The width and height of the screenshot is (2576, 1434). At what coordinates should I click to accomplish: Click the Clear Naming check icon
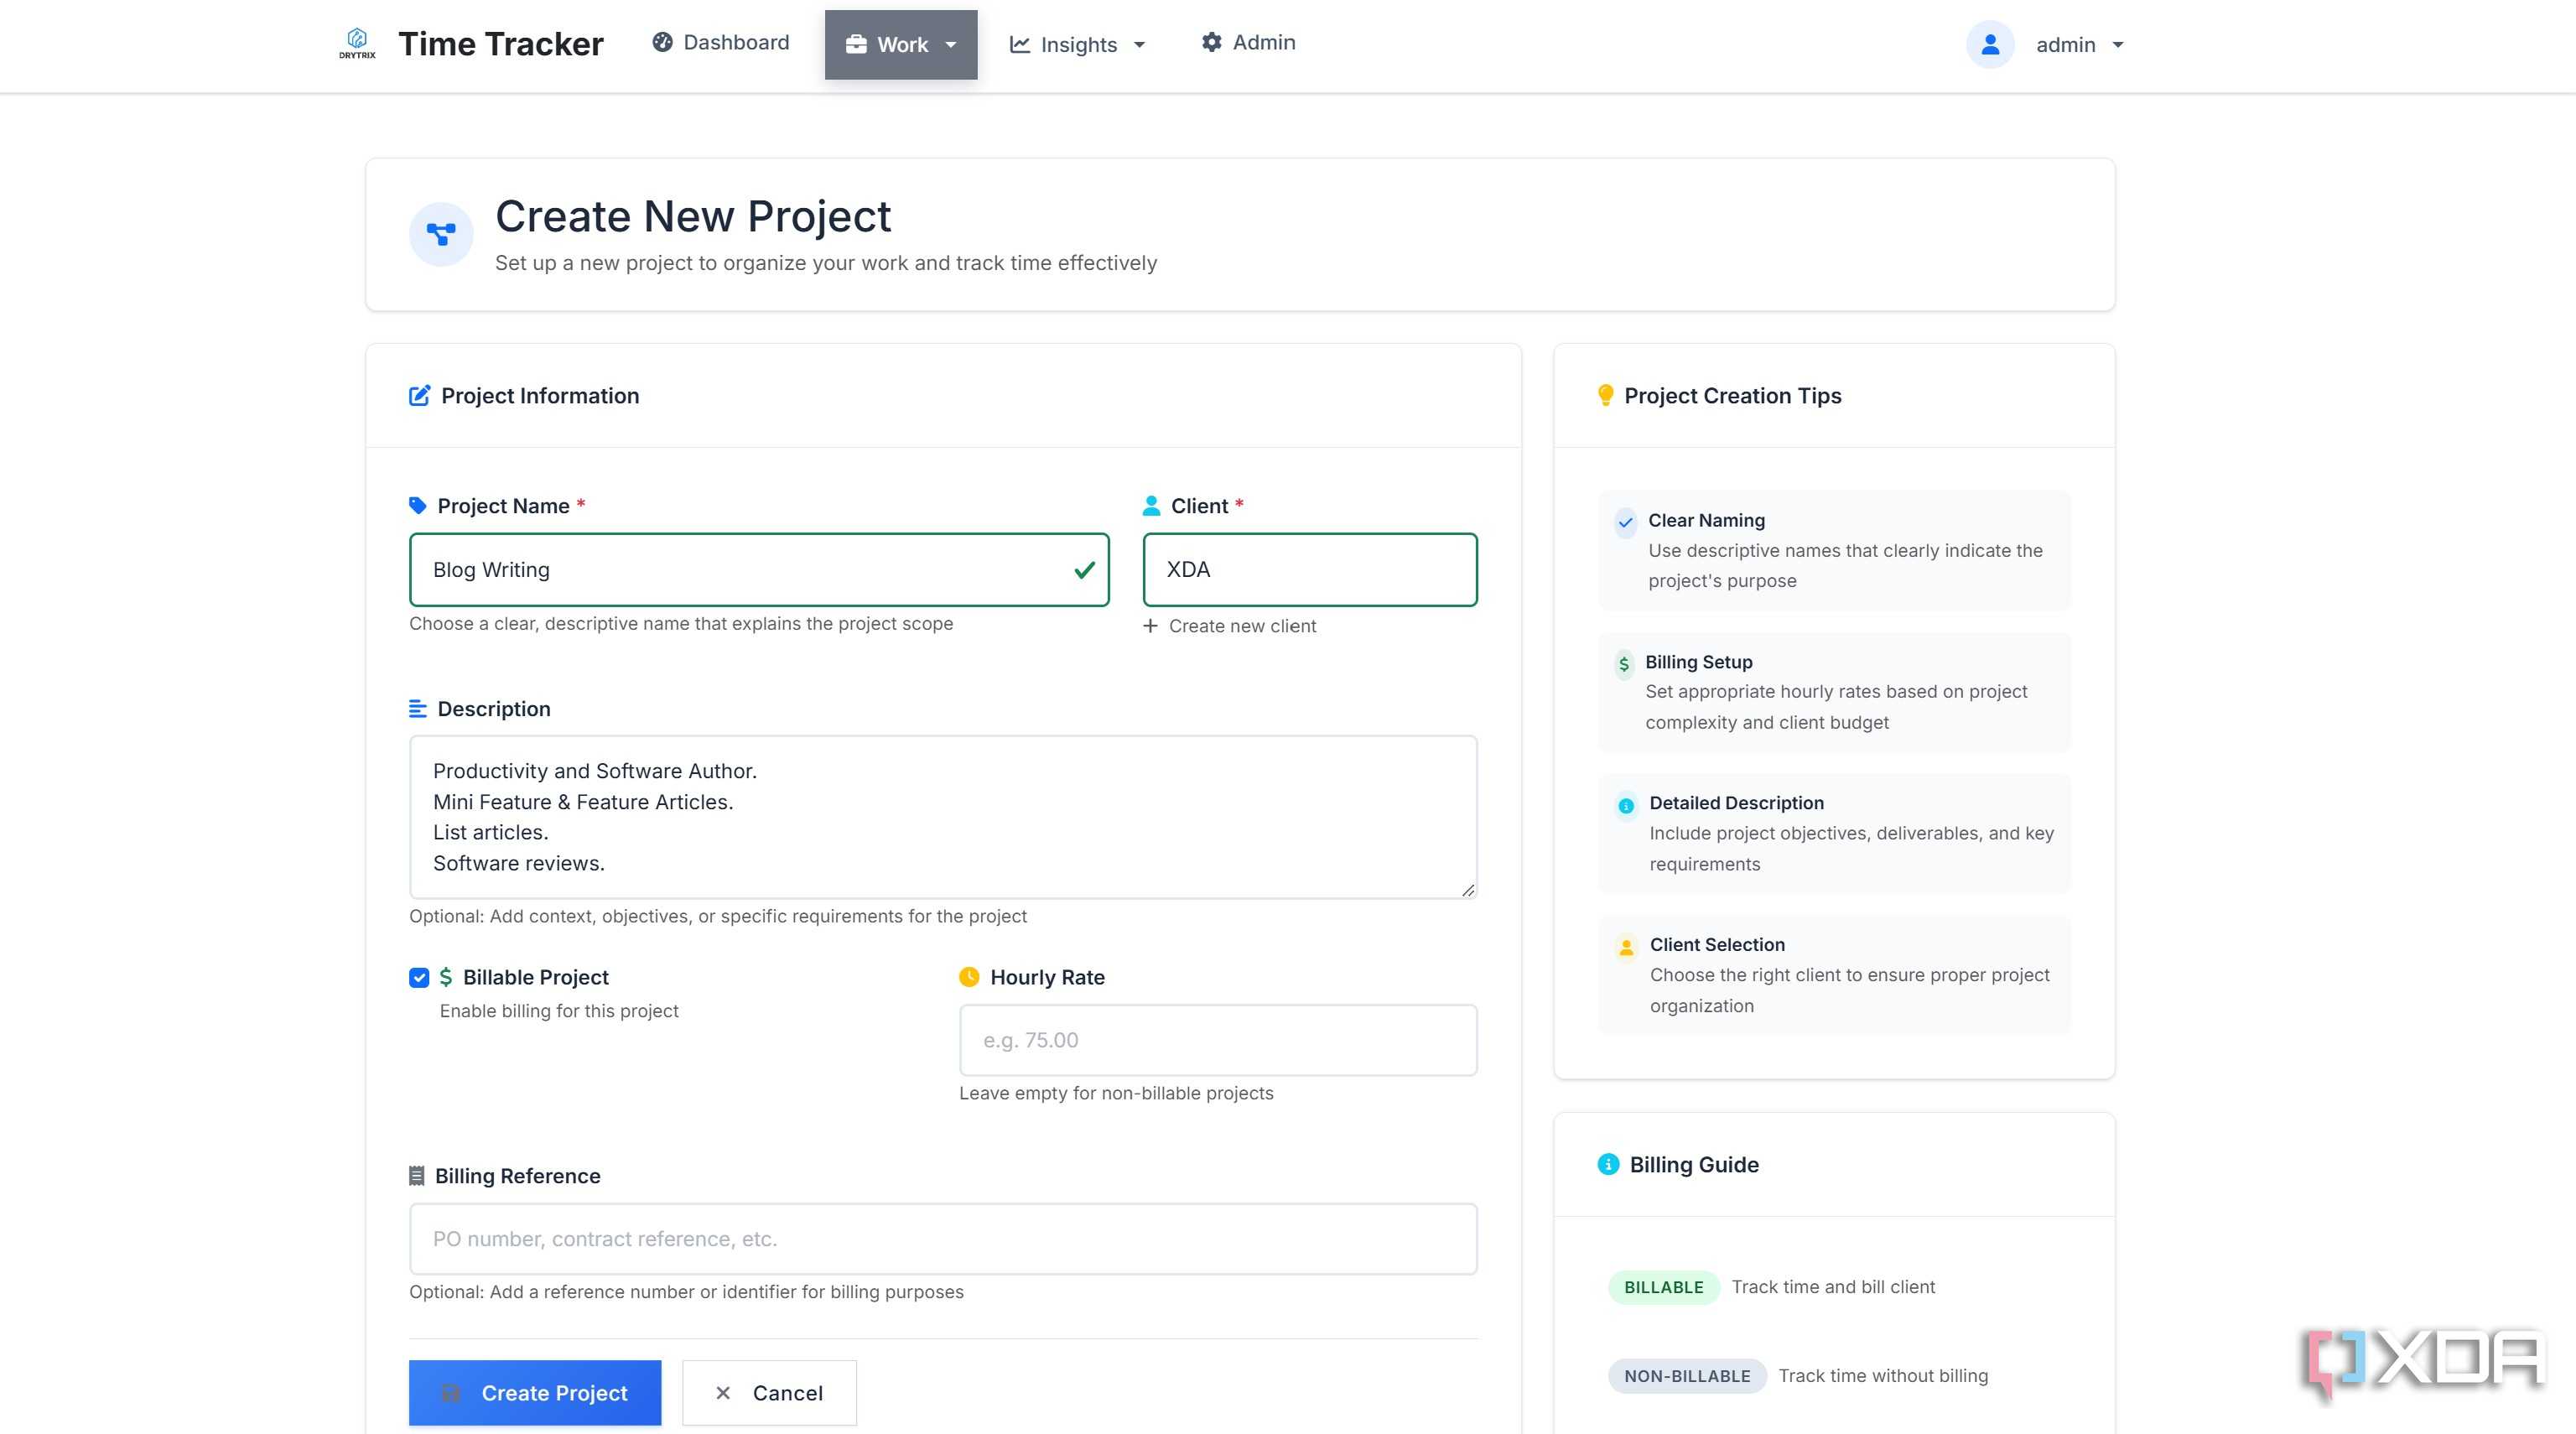tap(1626, 522)
